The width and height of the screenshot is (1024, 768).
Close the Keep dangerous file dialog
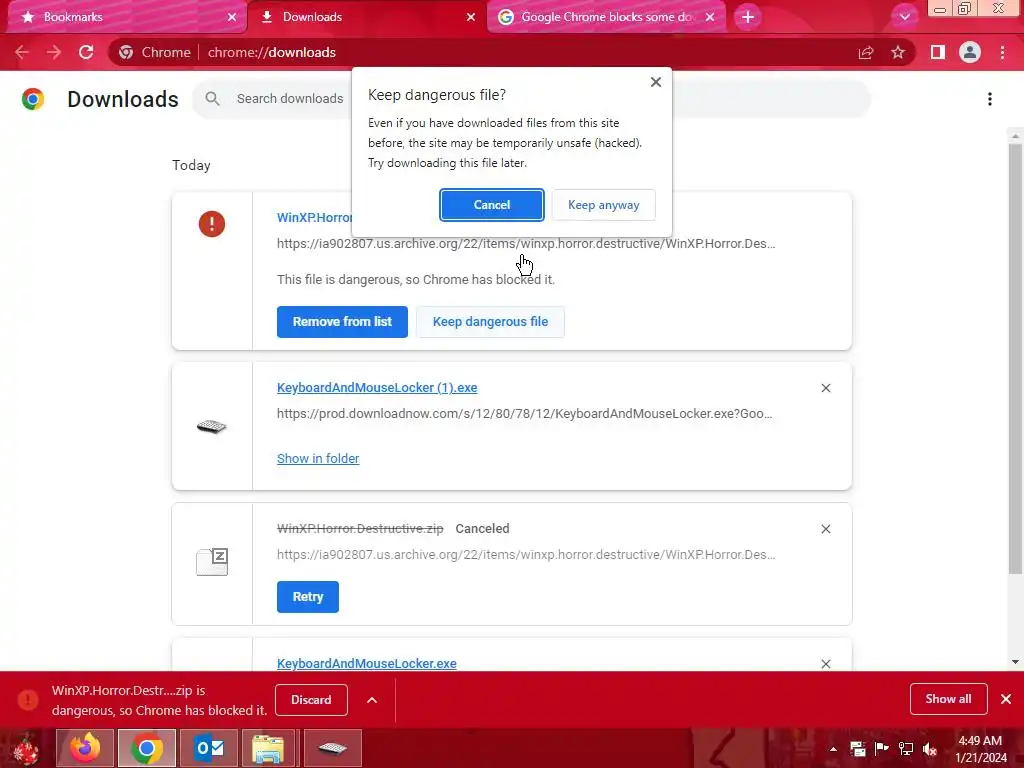click(656, 82)
